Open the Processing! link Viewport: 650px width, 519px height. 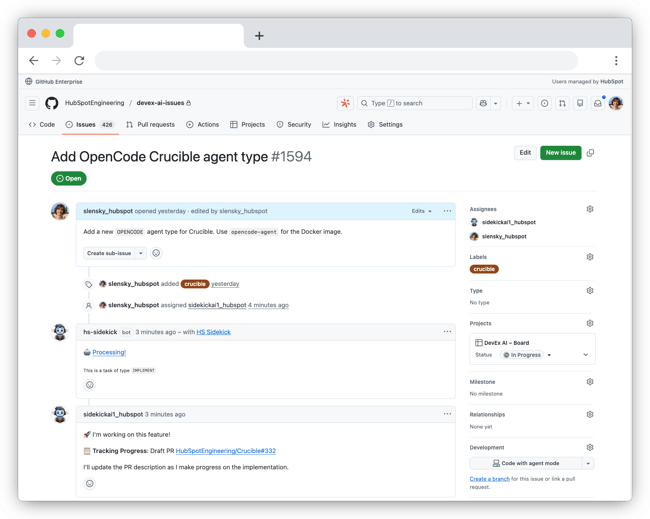point(109,352)
